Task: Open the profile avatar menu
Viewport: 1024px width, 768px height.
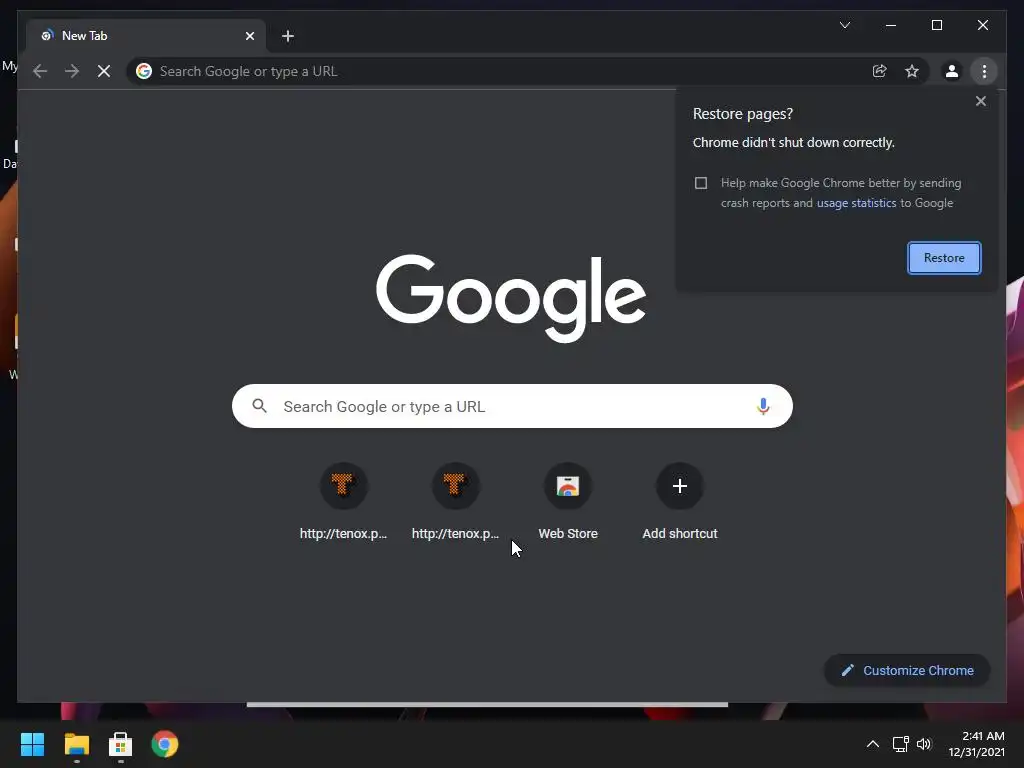Action: tap(952, 71)
